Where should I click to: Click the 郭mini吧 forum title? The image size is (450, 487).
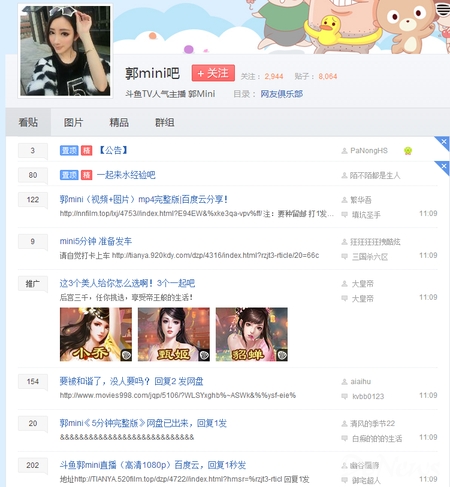tap(153, 73)
